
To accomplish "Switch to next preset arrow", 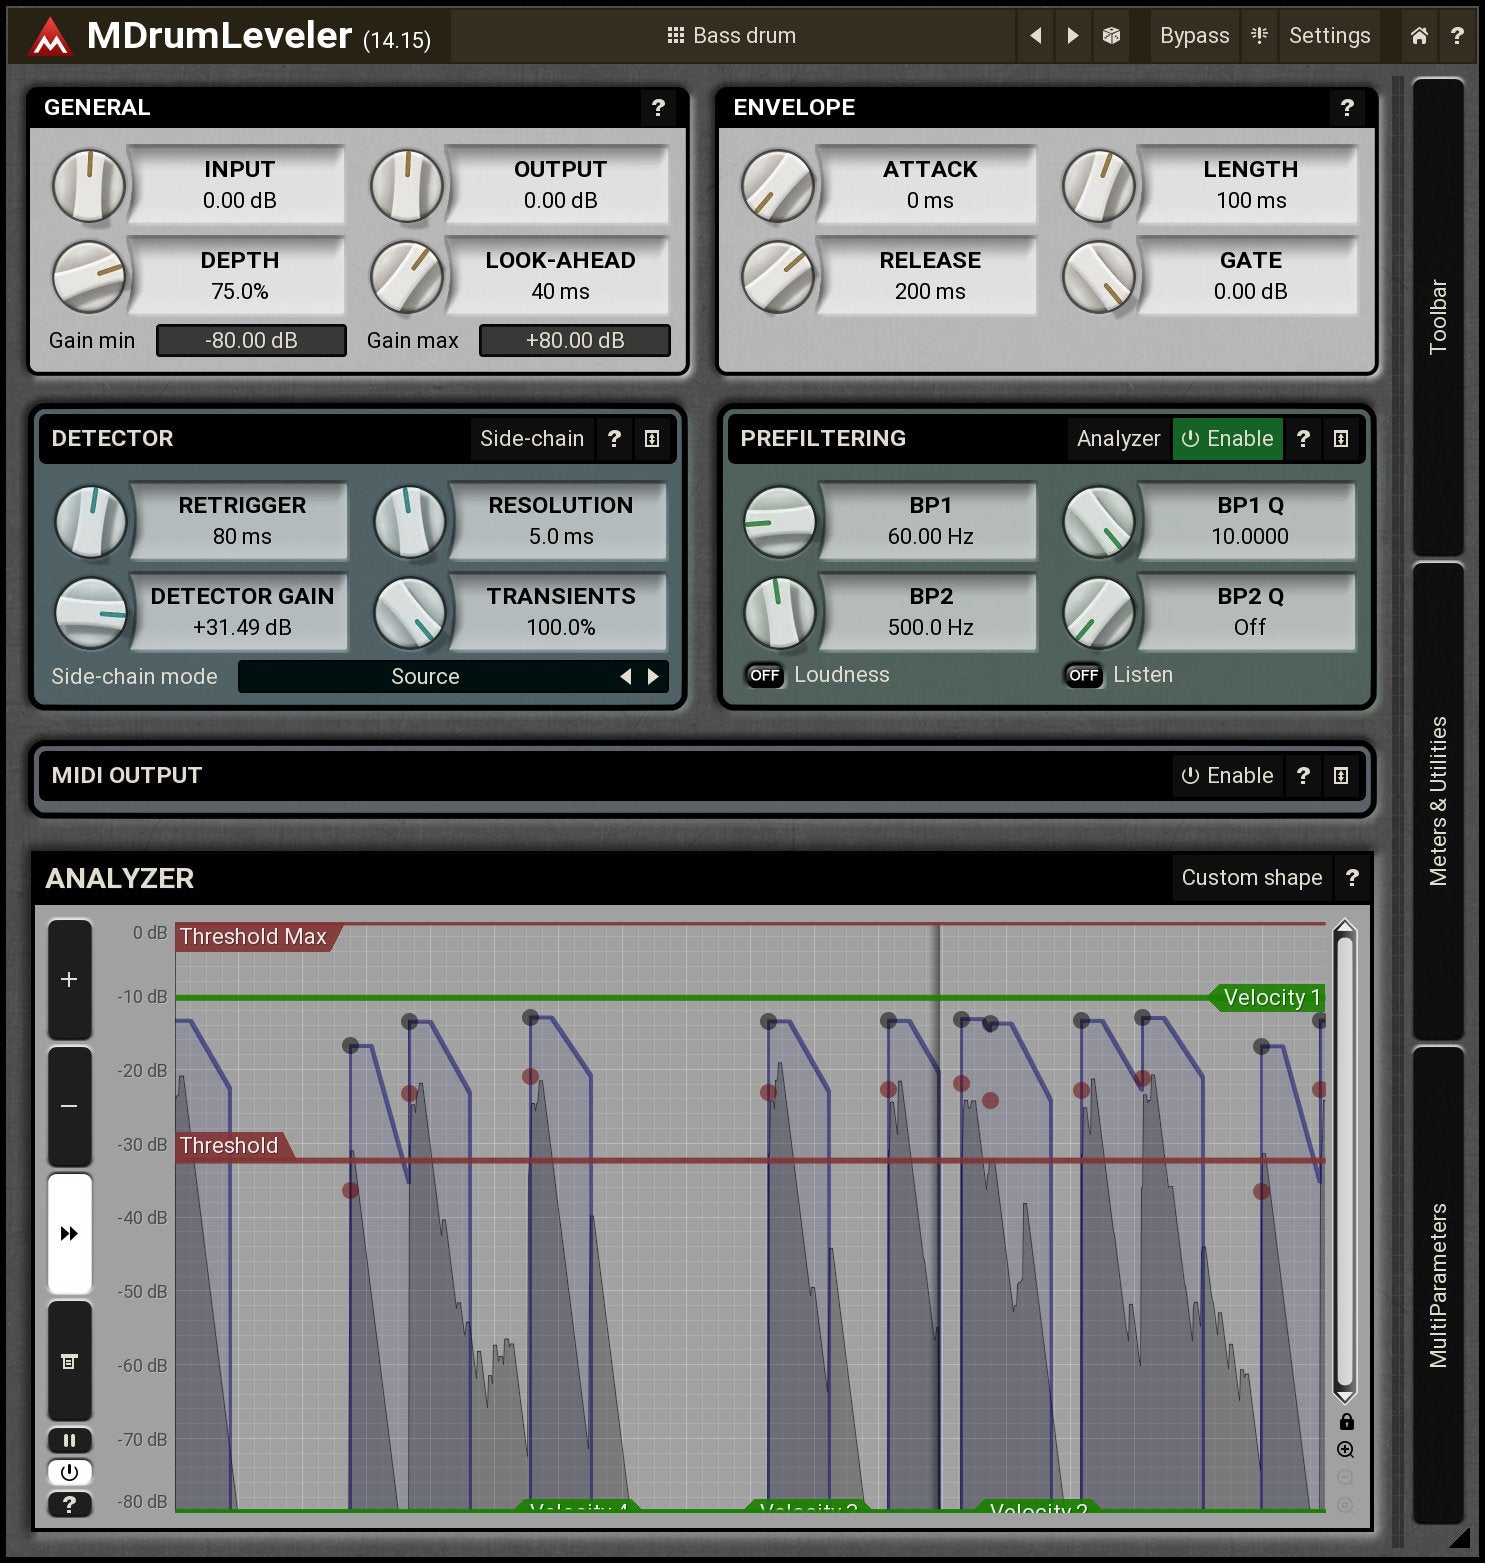I will (x=1073, y=36).
